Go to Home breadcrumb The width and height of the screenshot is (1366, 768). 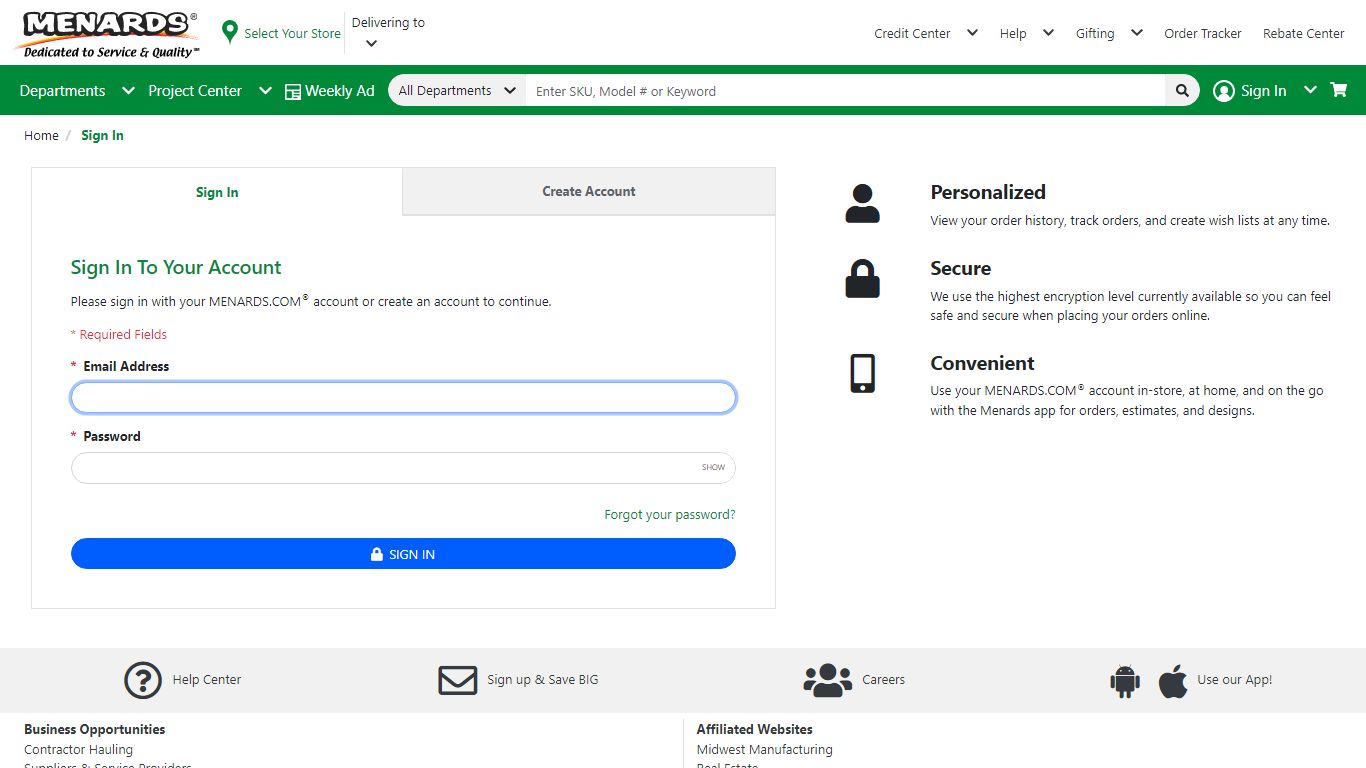tap(41, 136)
